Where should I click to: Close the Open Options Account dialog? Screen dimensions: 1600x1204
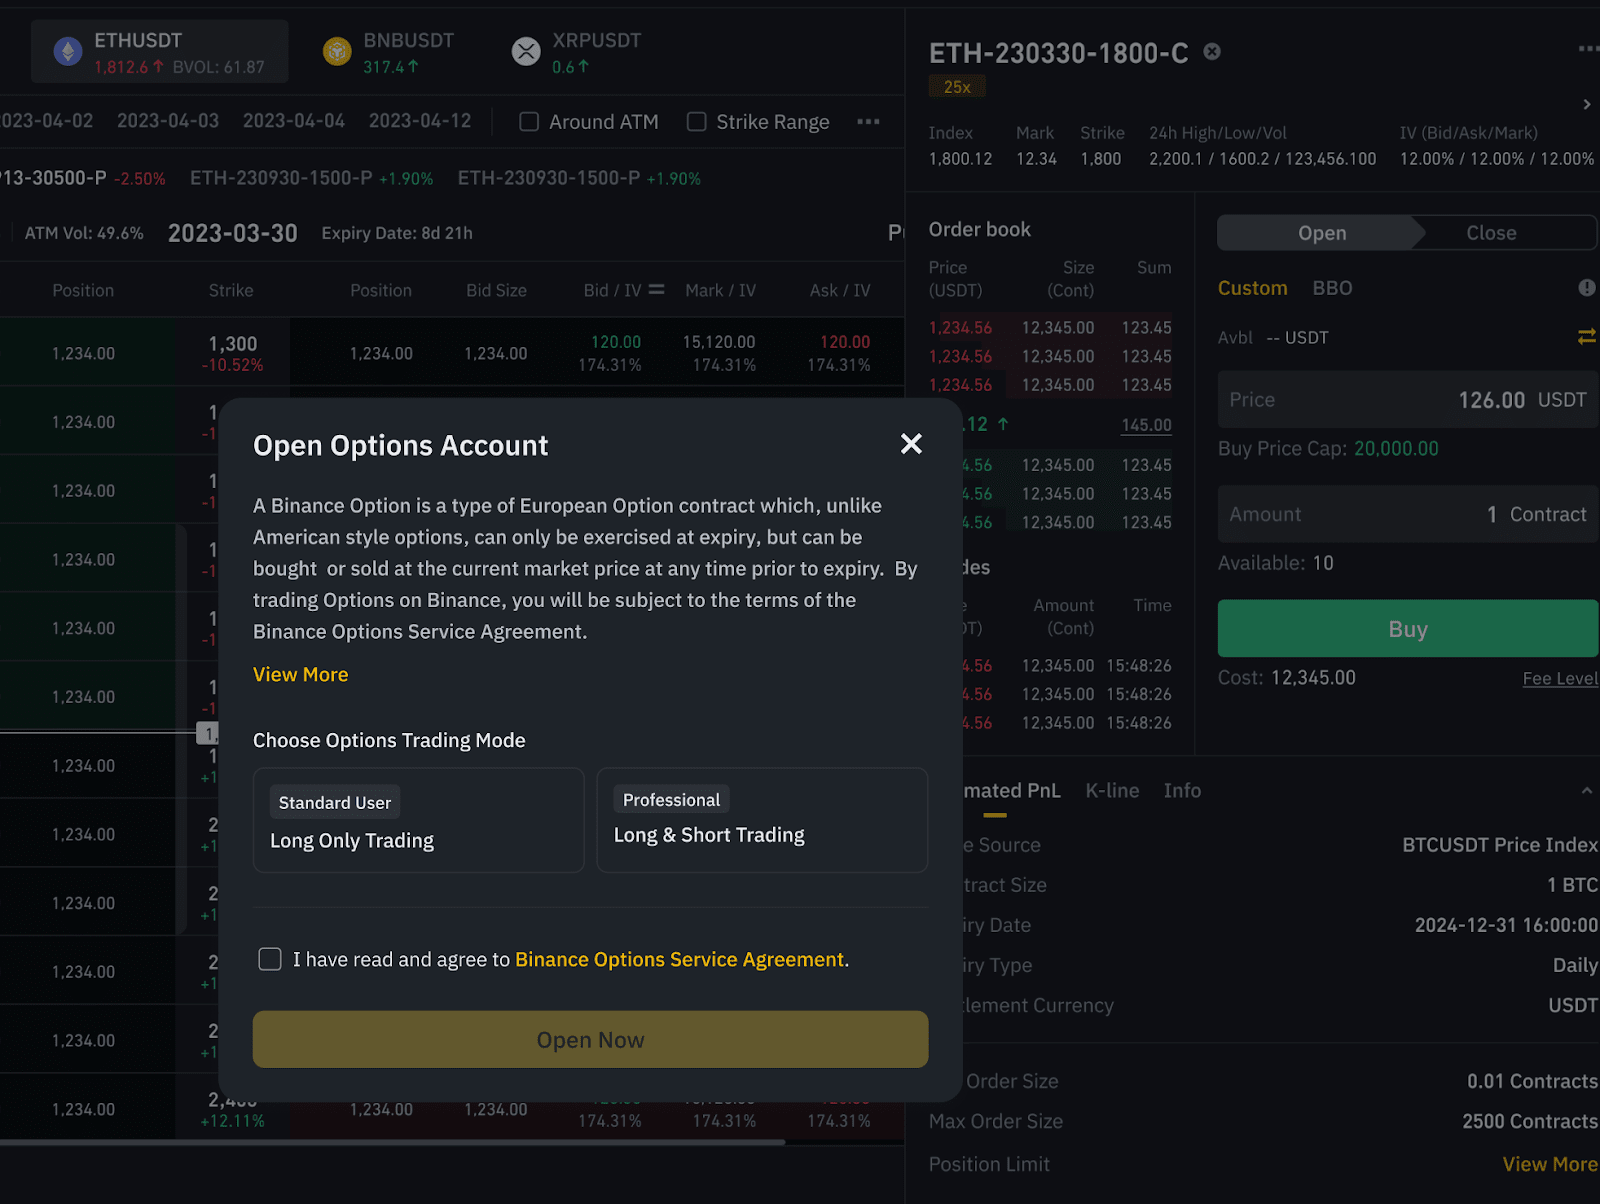(x=911, y=444)
